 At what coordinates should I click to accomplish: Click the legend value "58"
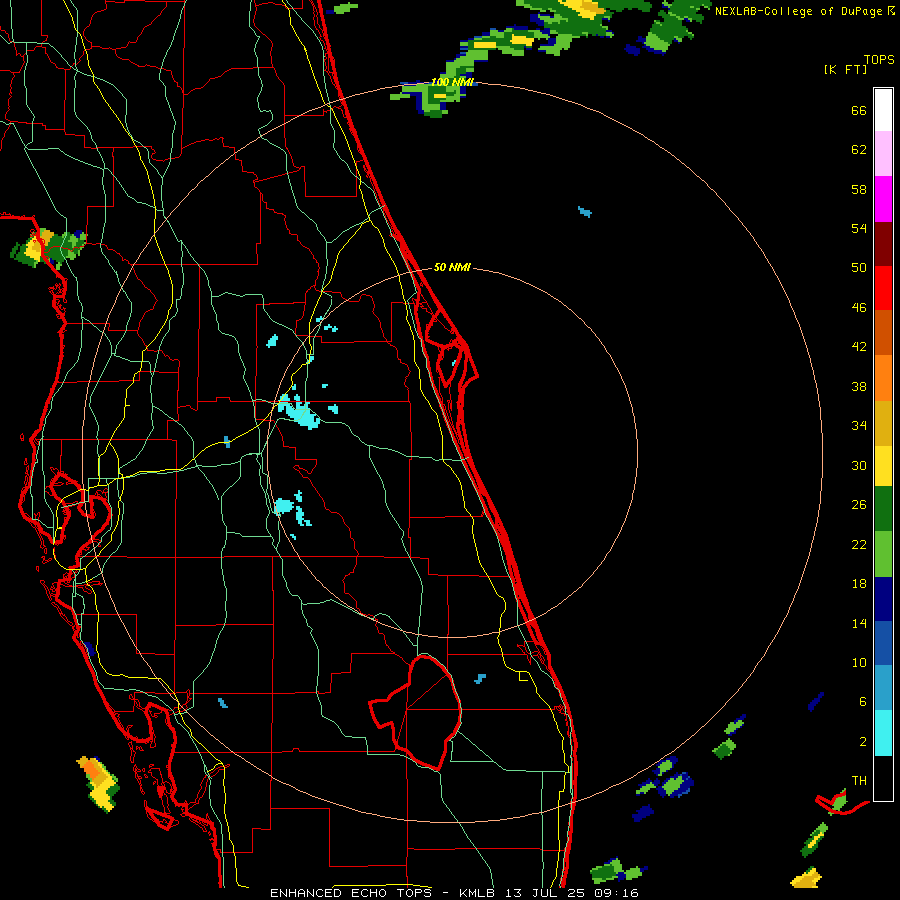[x=859, y=189]
